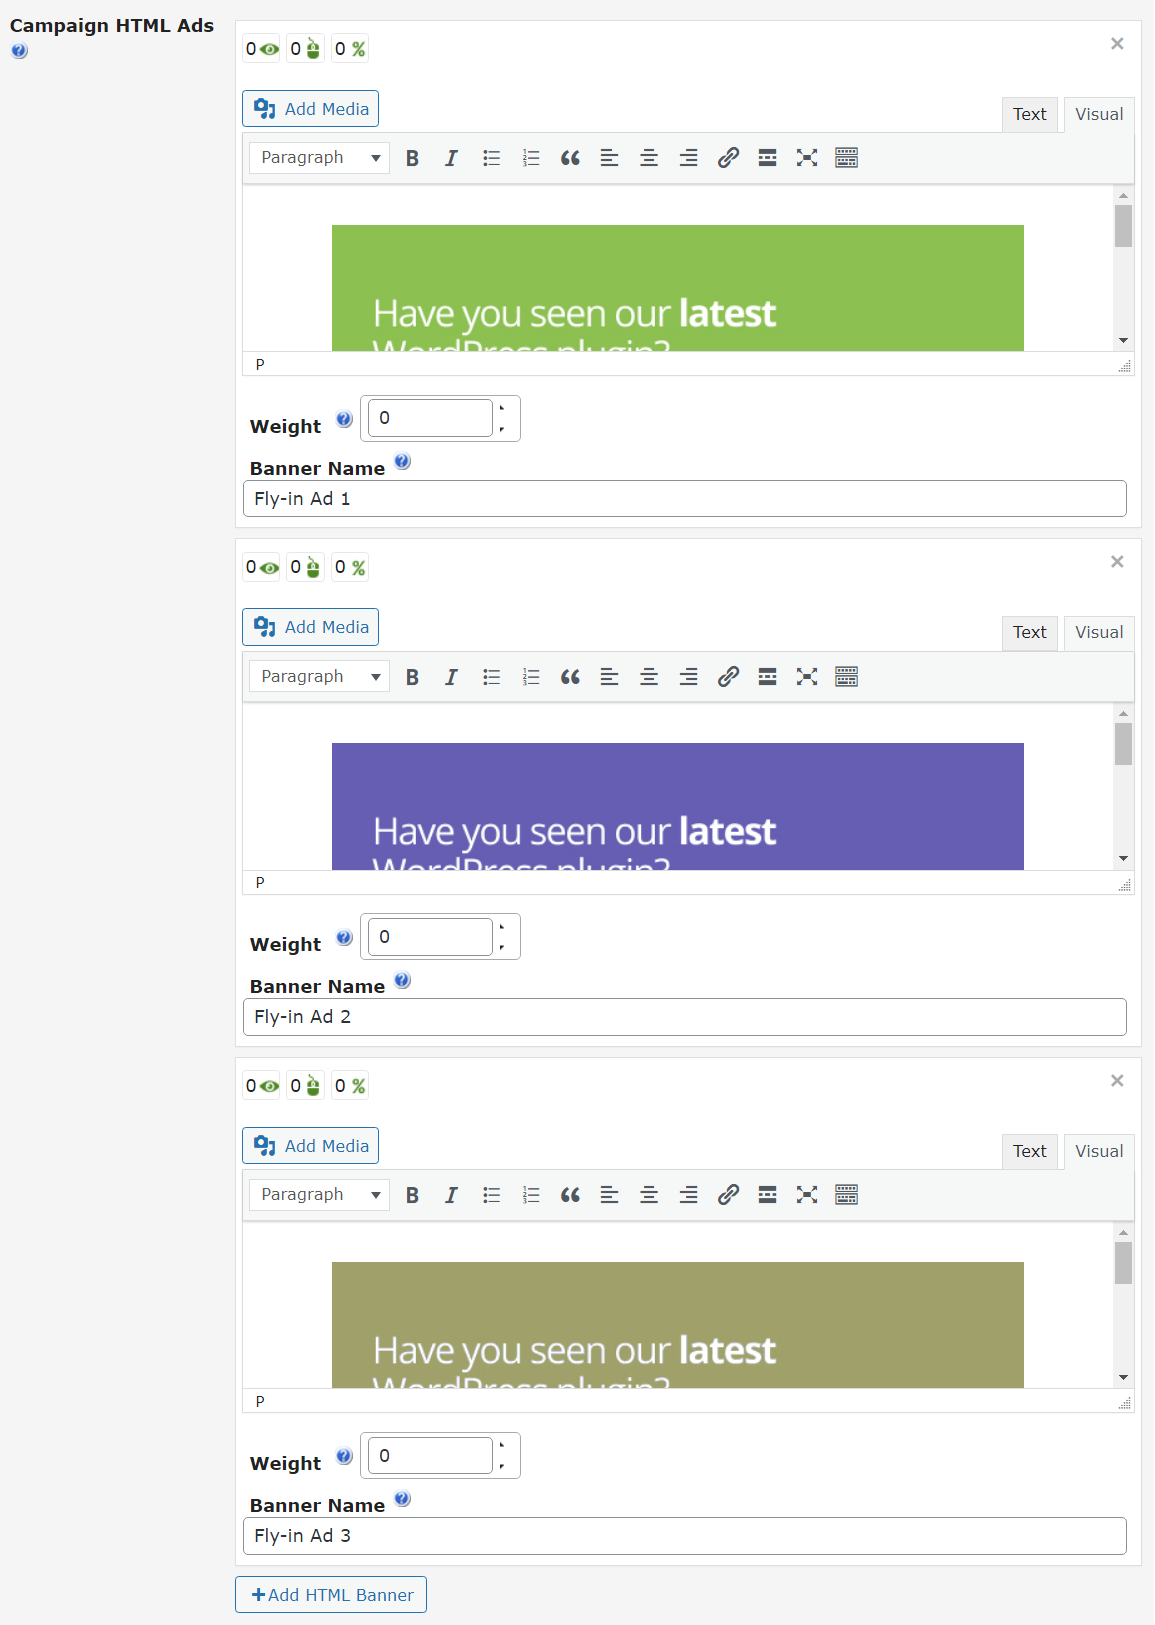The image size is (1155, 1625).
Task: Remove the Fly-in Ad 2 banner
Action: 1117,562
